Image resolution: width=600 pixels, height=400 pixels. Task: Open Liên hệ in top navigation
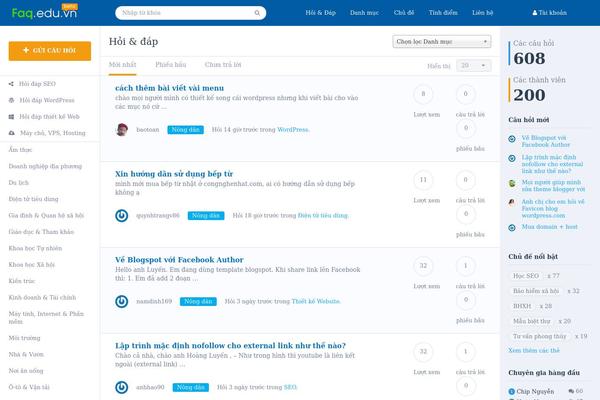click(483, 13)
